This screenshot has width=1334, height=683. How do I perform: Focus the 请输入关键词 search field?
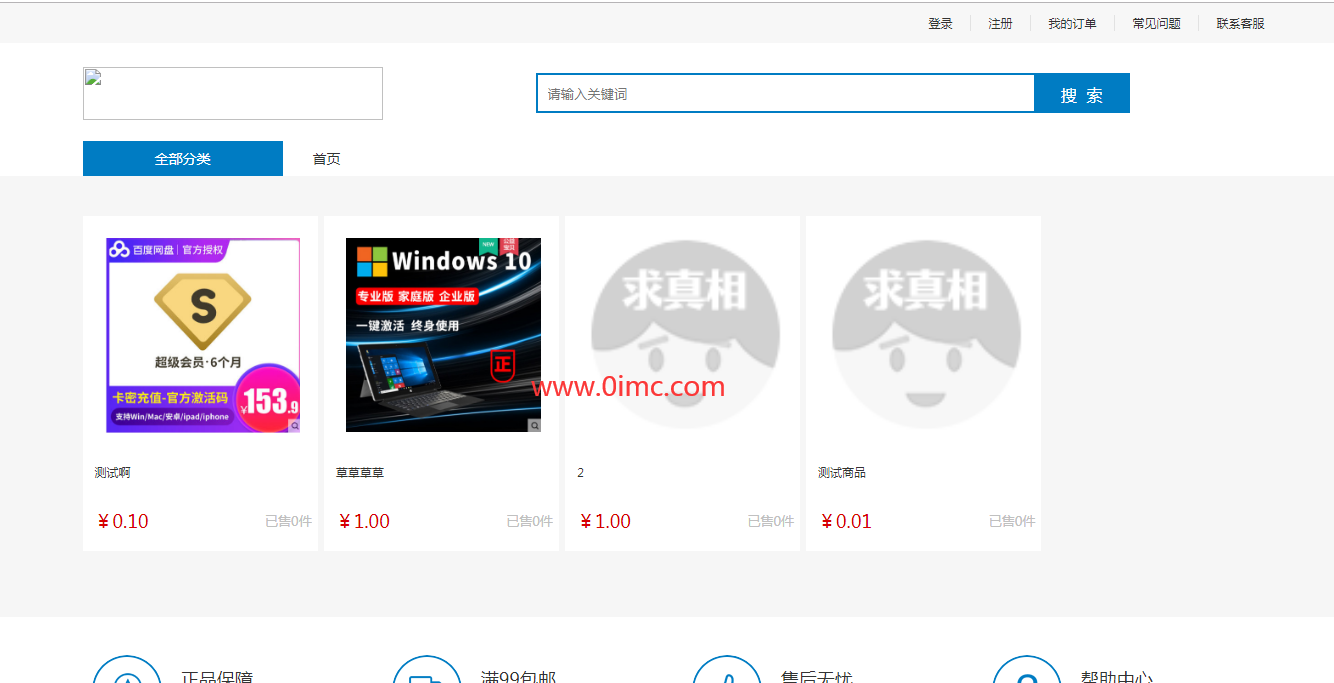coord(786,94)
